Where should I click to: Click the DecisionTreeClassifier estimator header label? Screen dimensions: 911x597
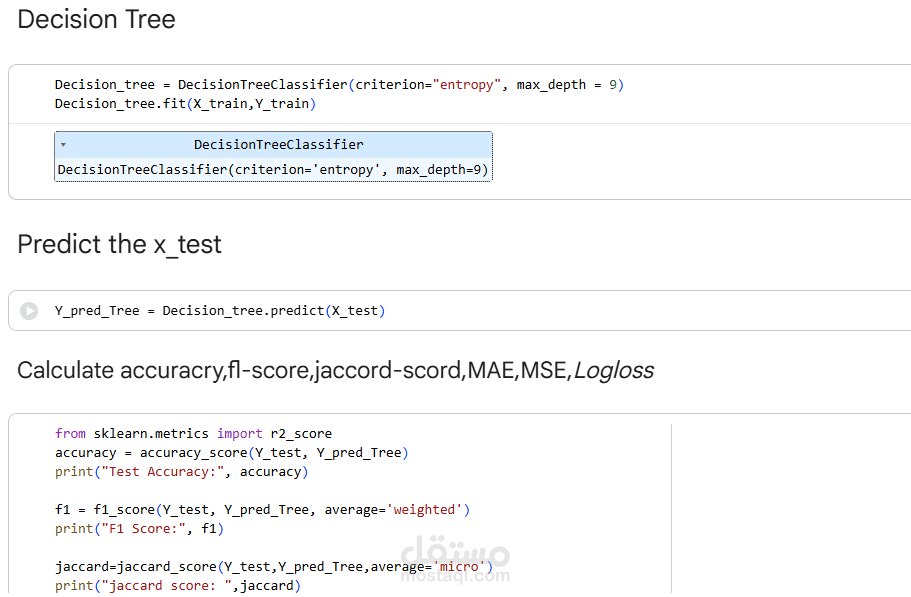tap(278, 145)
